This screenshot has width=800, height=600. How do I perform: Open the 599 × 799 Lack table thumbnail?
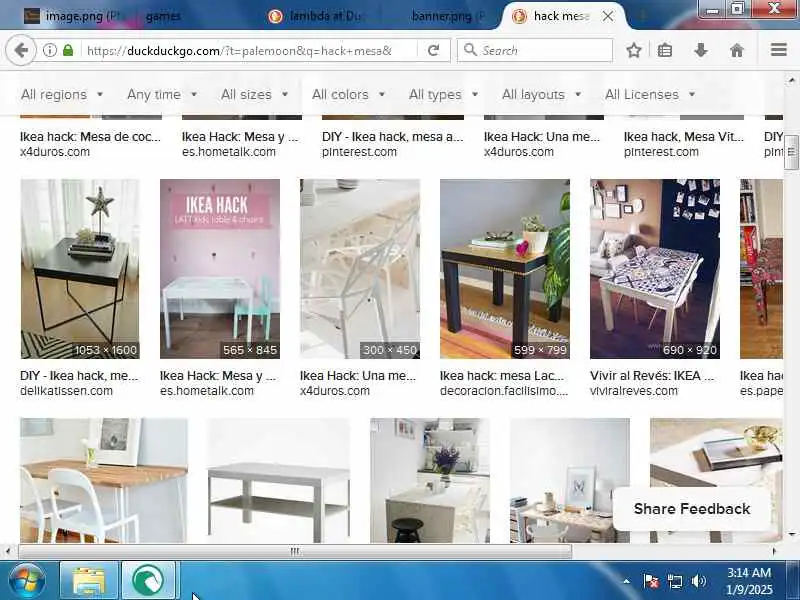coord(505,269)
